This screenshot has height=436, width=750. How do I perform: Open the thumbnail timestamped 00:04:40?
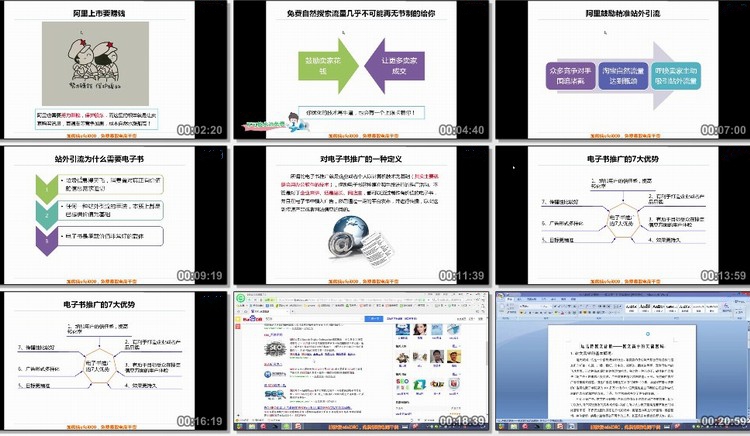pos(365,70)
